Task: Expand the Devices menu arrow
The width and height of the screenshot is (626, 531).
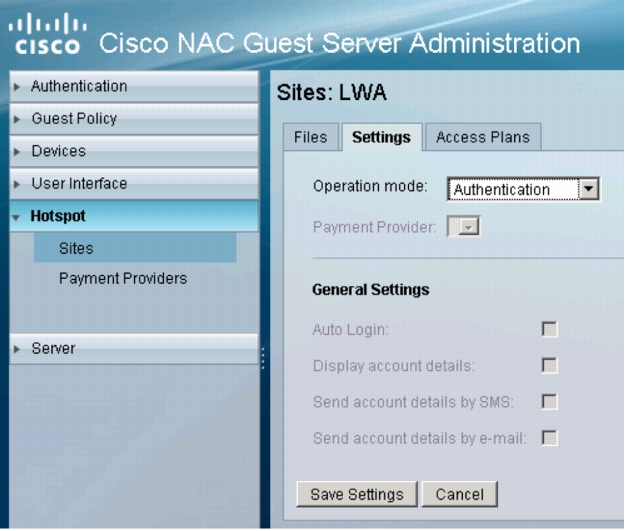Action: click(x=16, y=152)
